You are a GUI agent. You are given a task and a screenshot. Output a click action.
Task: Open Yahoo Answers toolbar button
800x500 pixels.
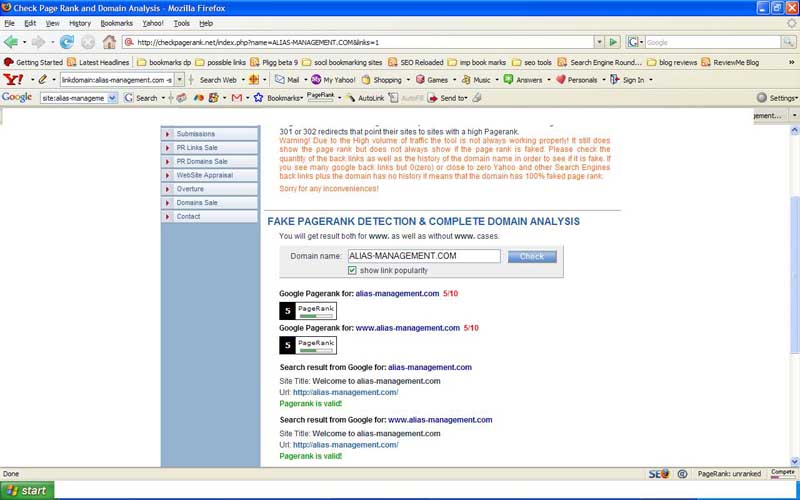point(523,80)
